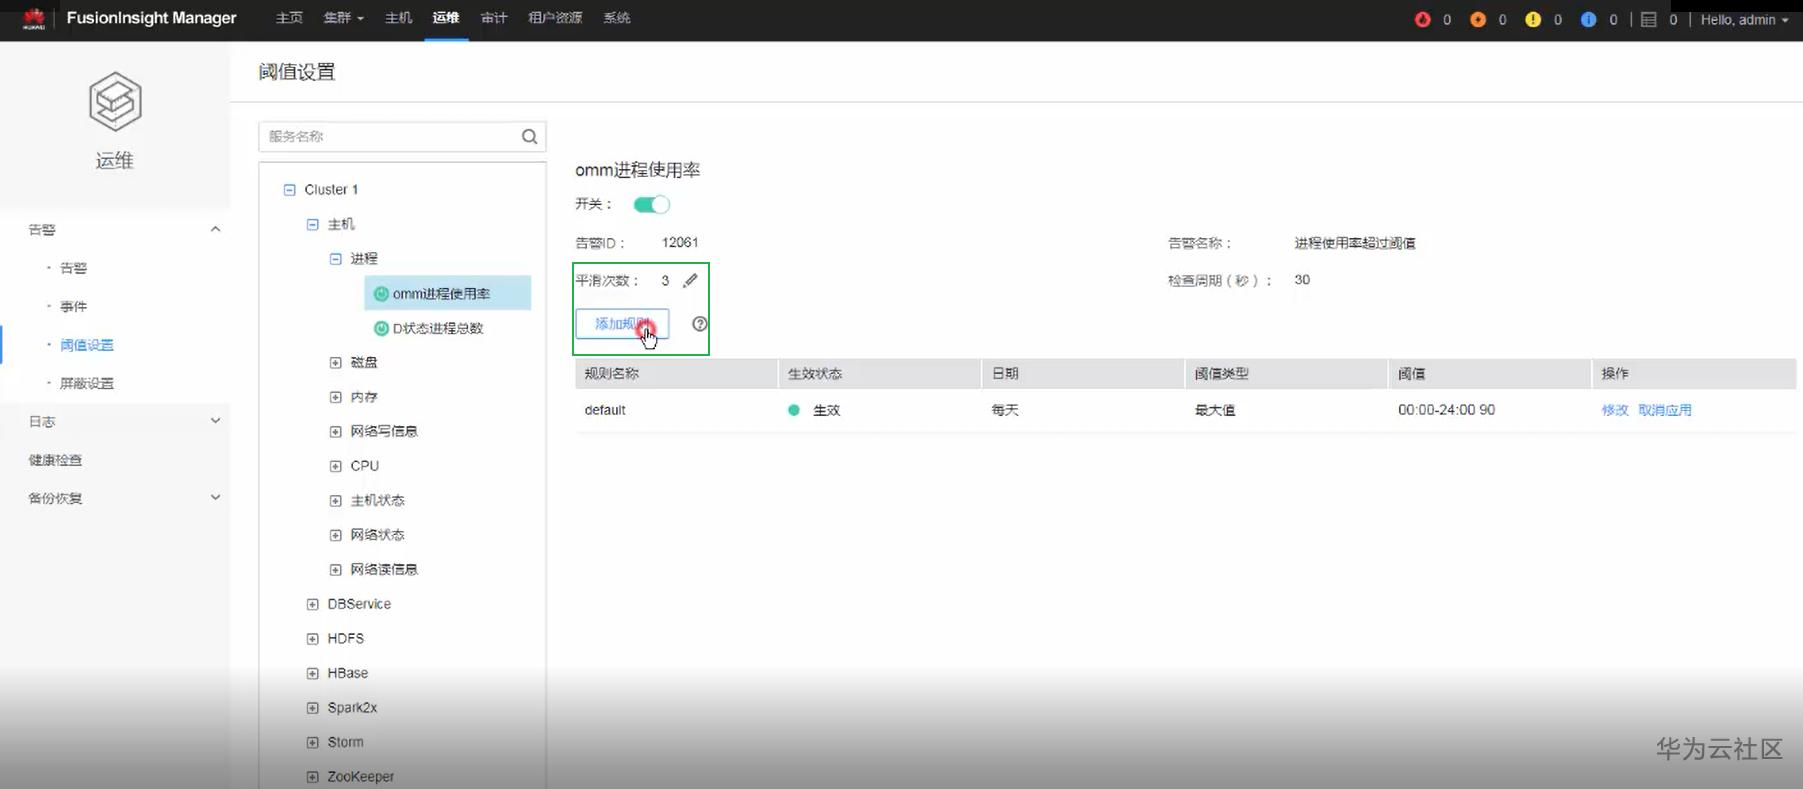The image size is (1803, 789).
Task: Expand the HDFS tree node
Action: (313, 638)
